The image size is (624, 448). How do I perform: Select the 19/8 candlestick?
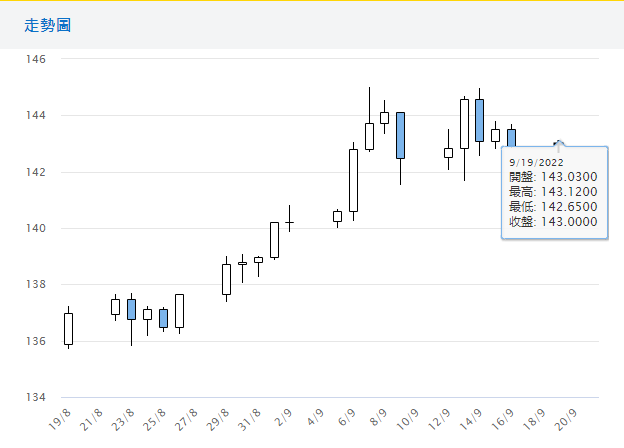[x=68, y=328]
